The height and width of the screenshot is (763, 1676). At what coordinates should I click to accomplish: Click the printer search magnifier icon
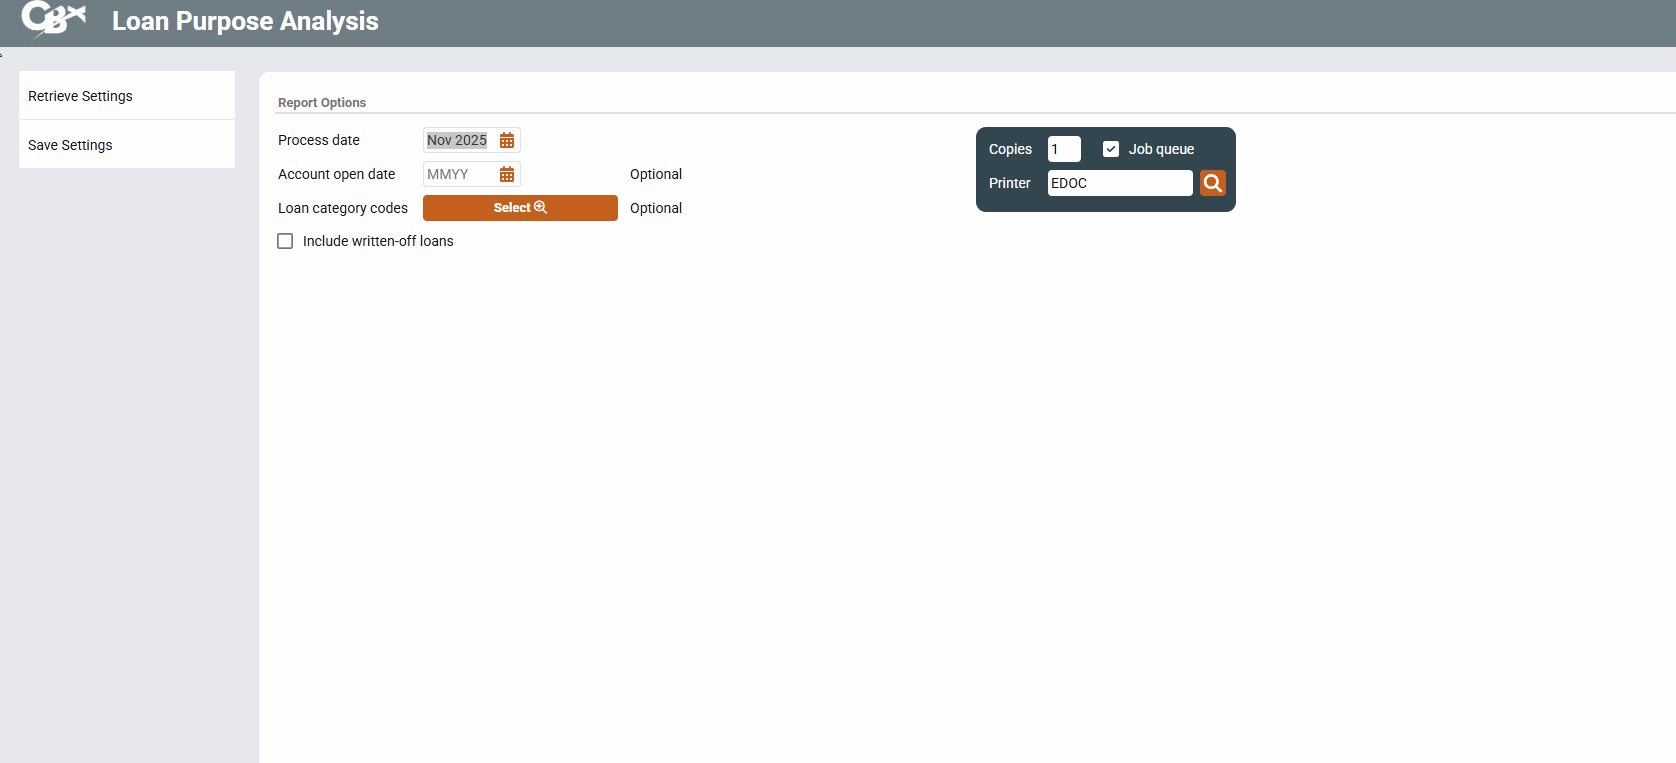1212,183
